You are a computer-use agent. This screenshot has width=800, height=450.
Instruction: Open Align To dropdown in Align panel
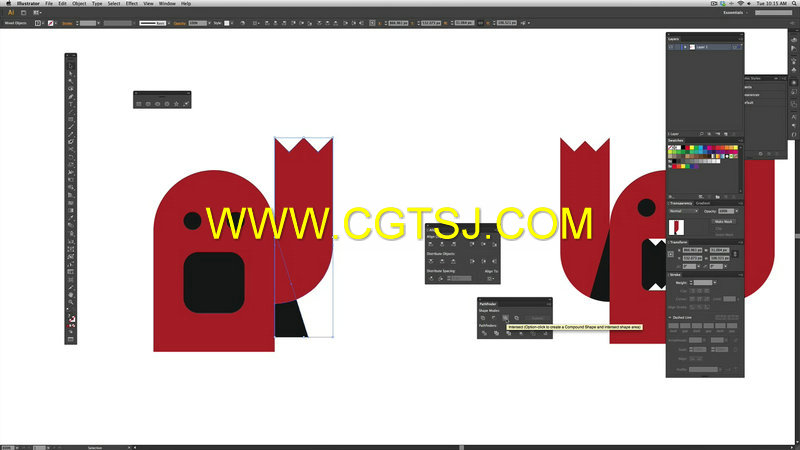[x=491, y=279]
